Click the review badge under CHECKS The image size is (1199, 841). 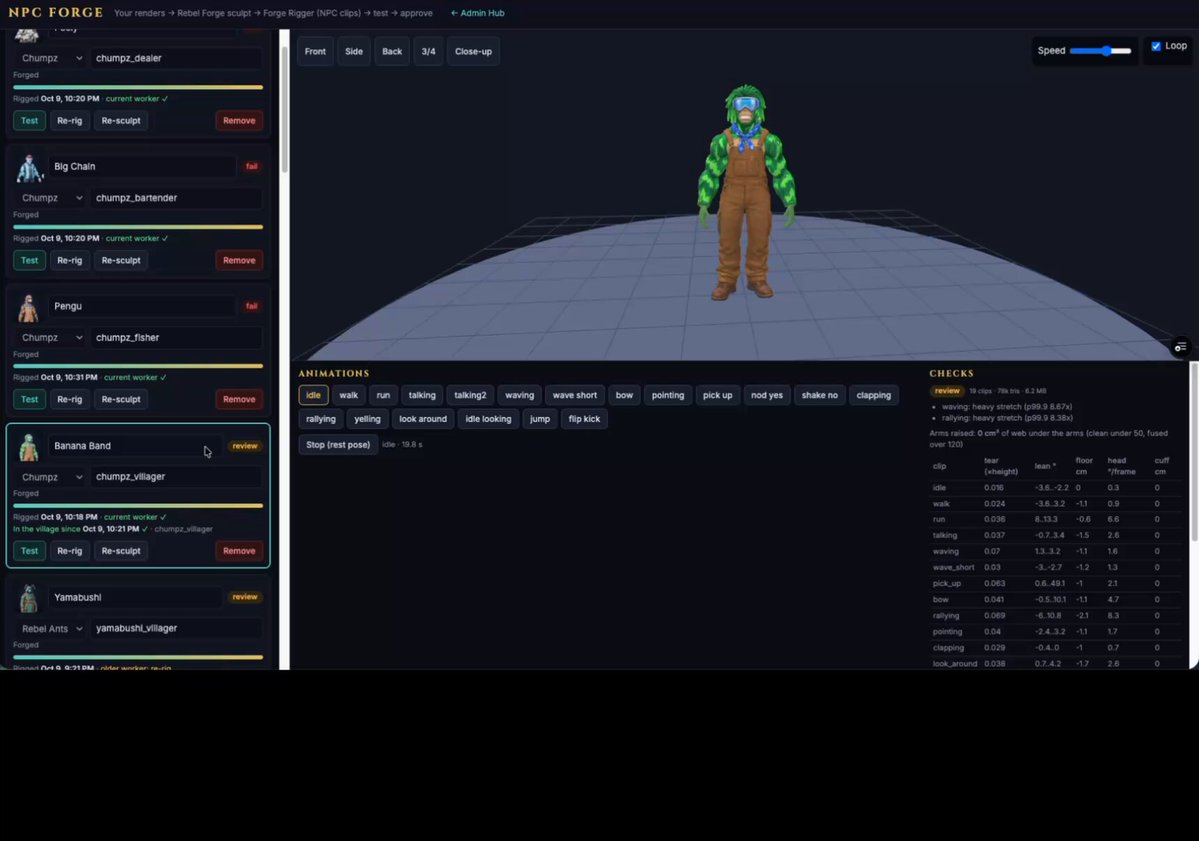point(947,391)
